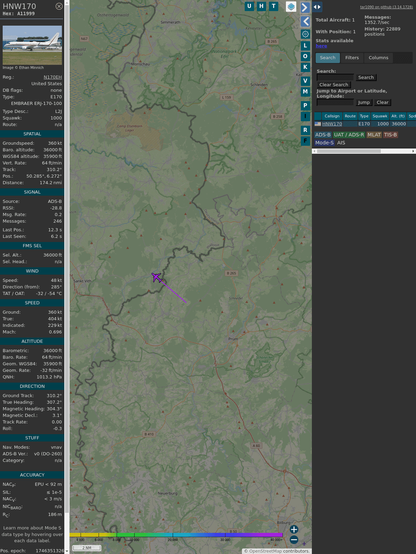Toggle the V map button
This screenshot has height=554, width=416.
coord(305,81)
